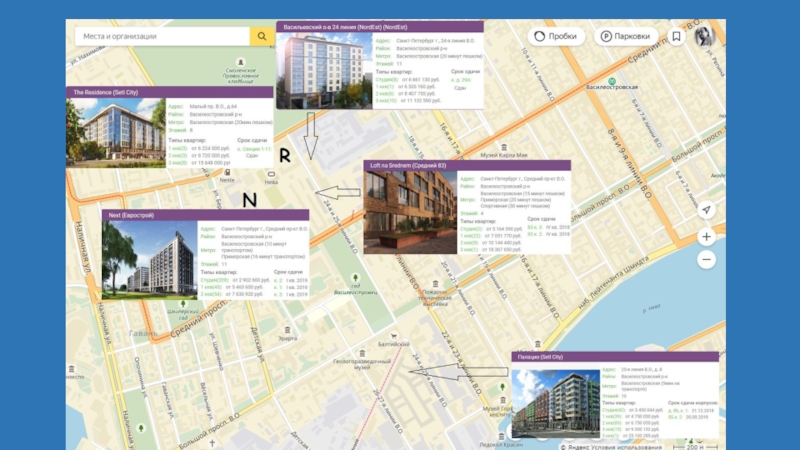Select the Эрарта museum icon
Image resolution: width=800 pixels, height=450 pixels.
287,330
